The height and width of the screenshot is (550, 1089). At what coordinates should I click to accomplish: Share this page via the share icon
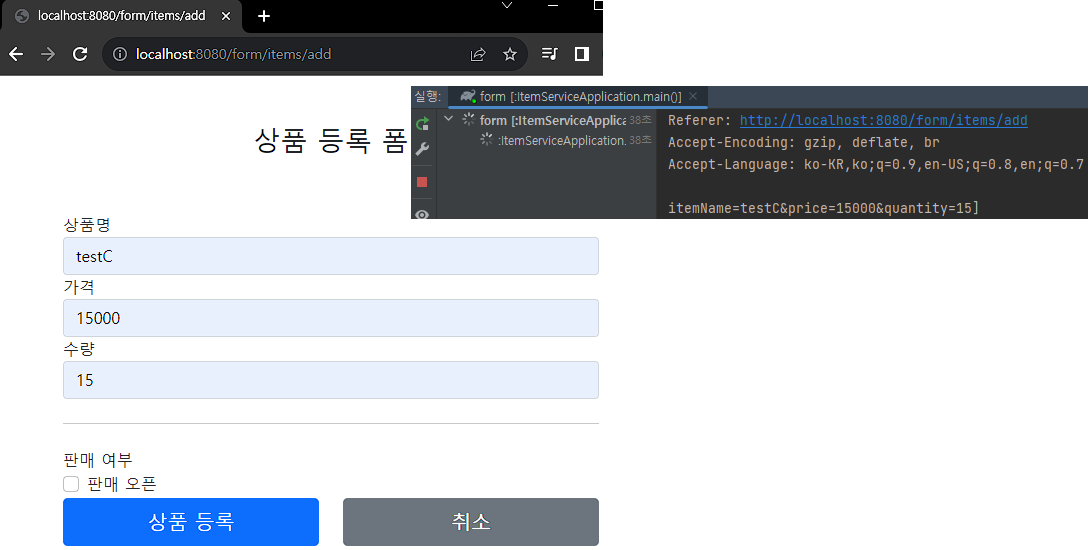478,54
